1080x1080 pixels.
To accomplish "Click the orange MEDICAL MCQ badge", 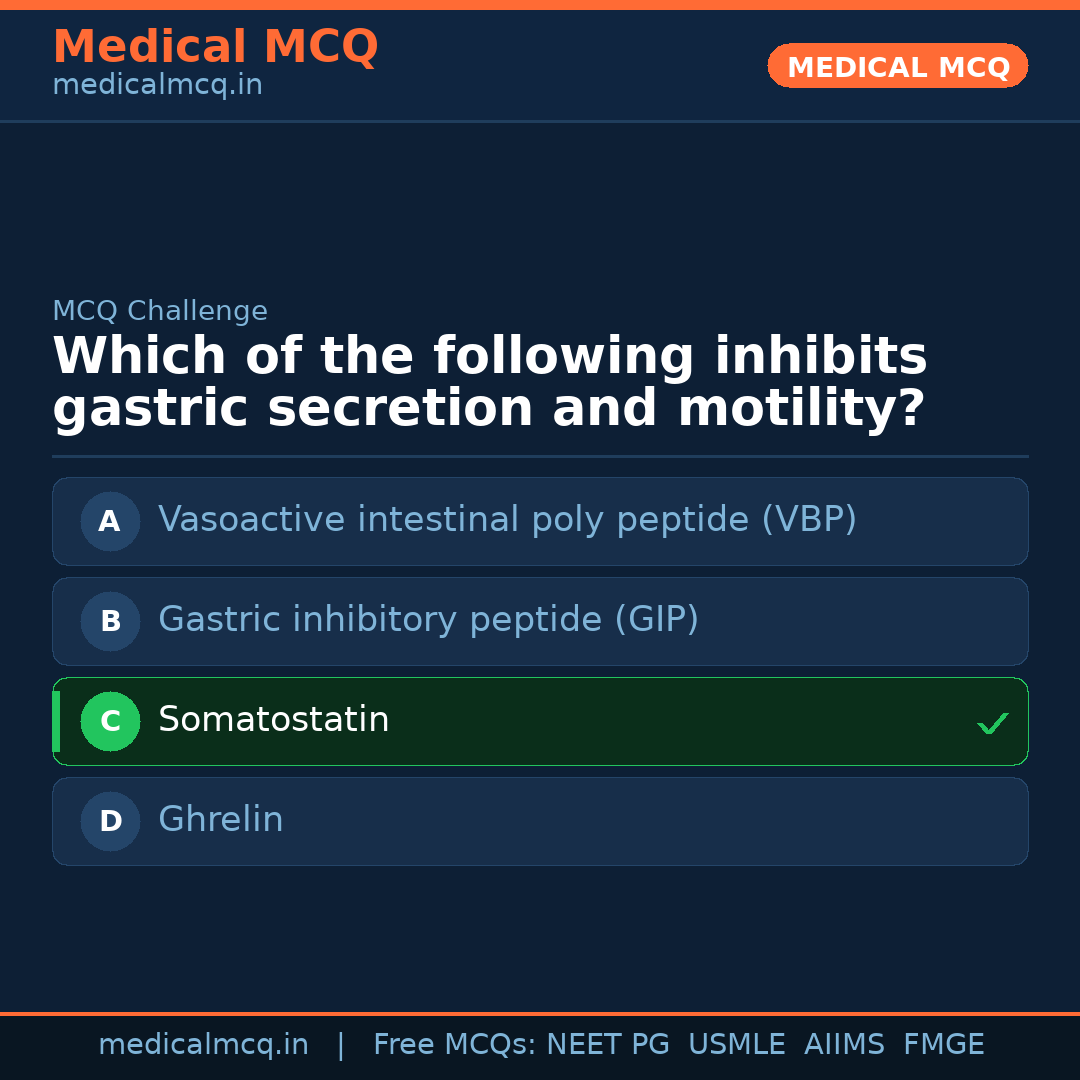I will tap(897, 67).
